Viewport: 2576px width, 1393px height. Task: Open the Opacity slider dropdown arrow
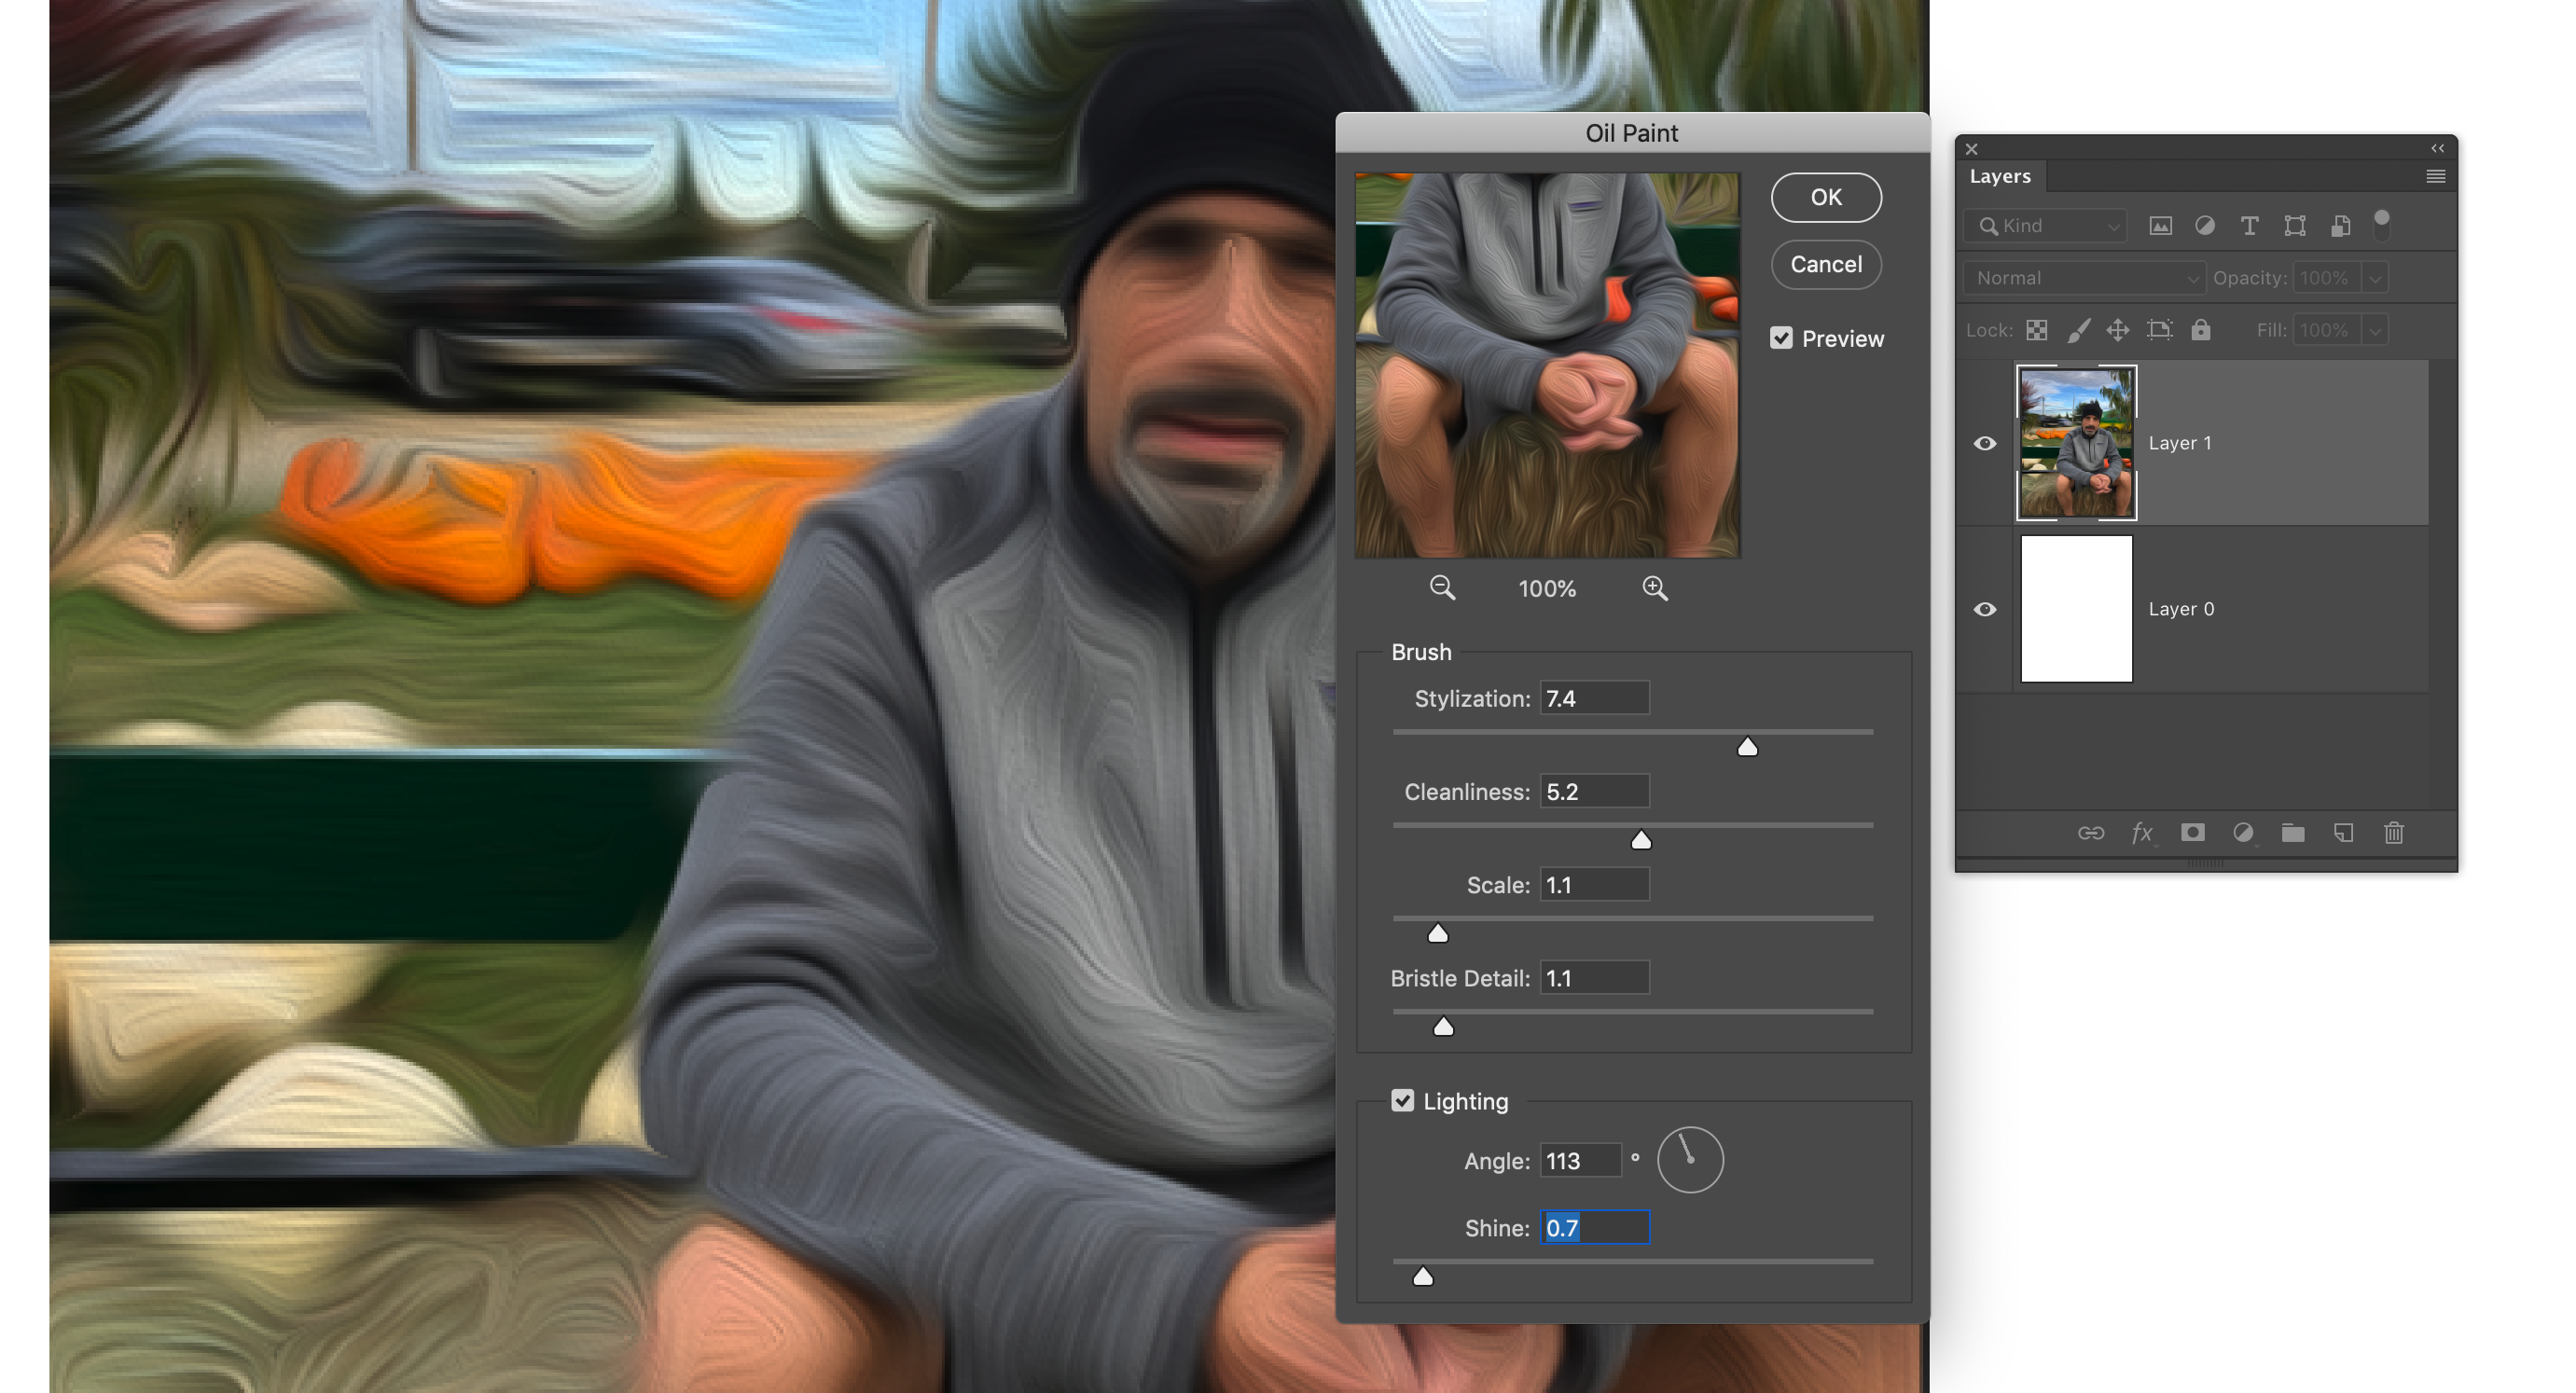coord(2376,278)
